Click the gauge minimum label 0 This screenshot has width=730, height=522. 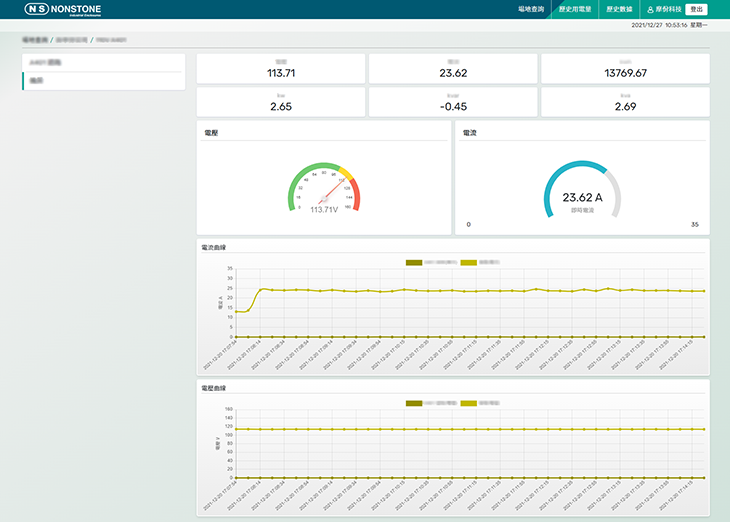click(x=468, y=224)
